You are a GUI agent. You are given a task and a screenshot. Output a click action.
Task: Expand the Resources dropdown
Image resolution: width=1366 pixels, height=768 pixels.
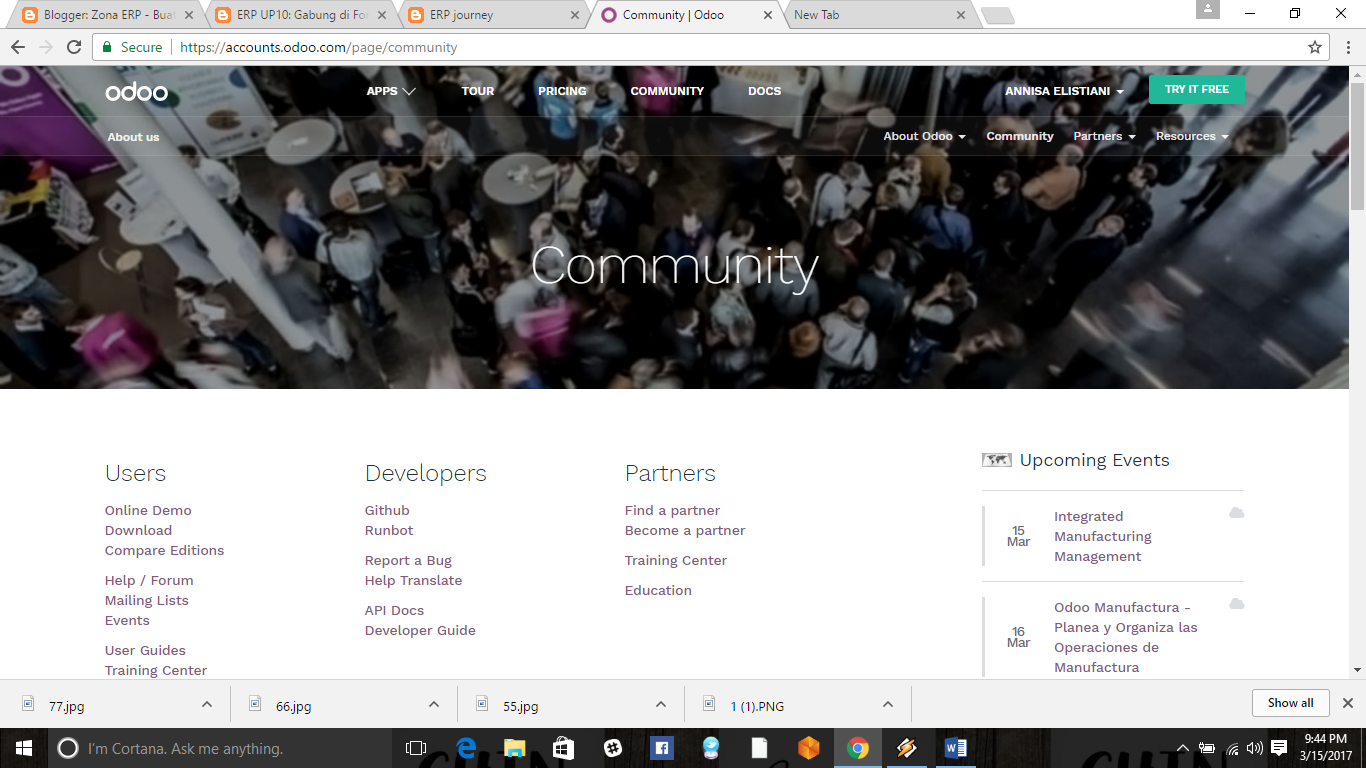[x=1192, y=136]
